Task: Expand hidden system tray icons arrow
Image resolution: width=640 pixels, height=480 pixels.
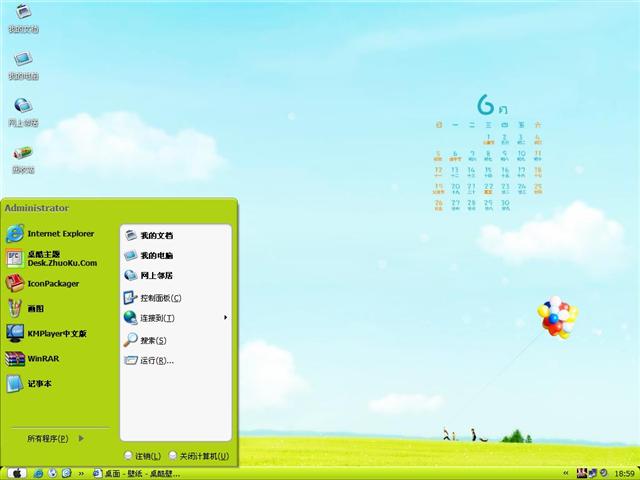Action: point(566,473)
